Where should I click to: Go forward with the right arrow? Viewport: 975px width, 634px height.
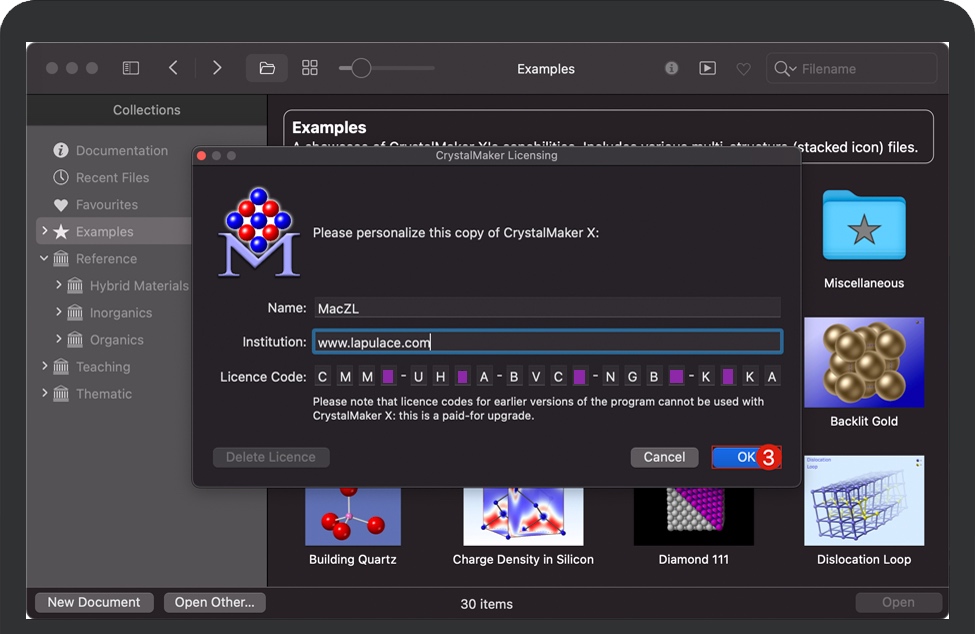(x=216, y=68)
